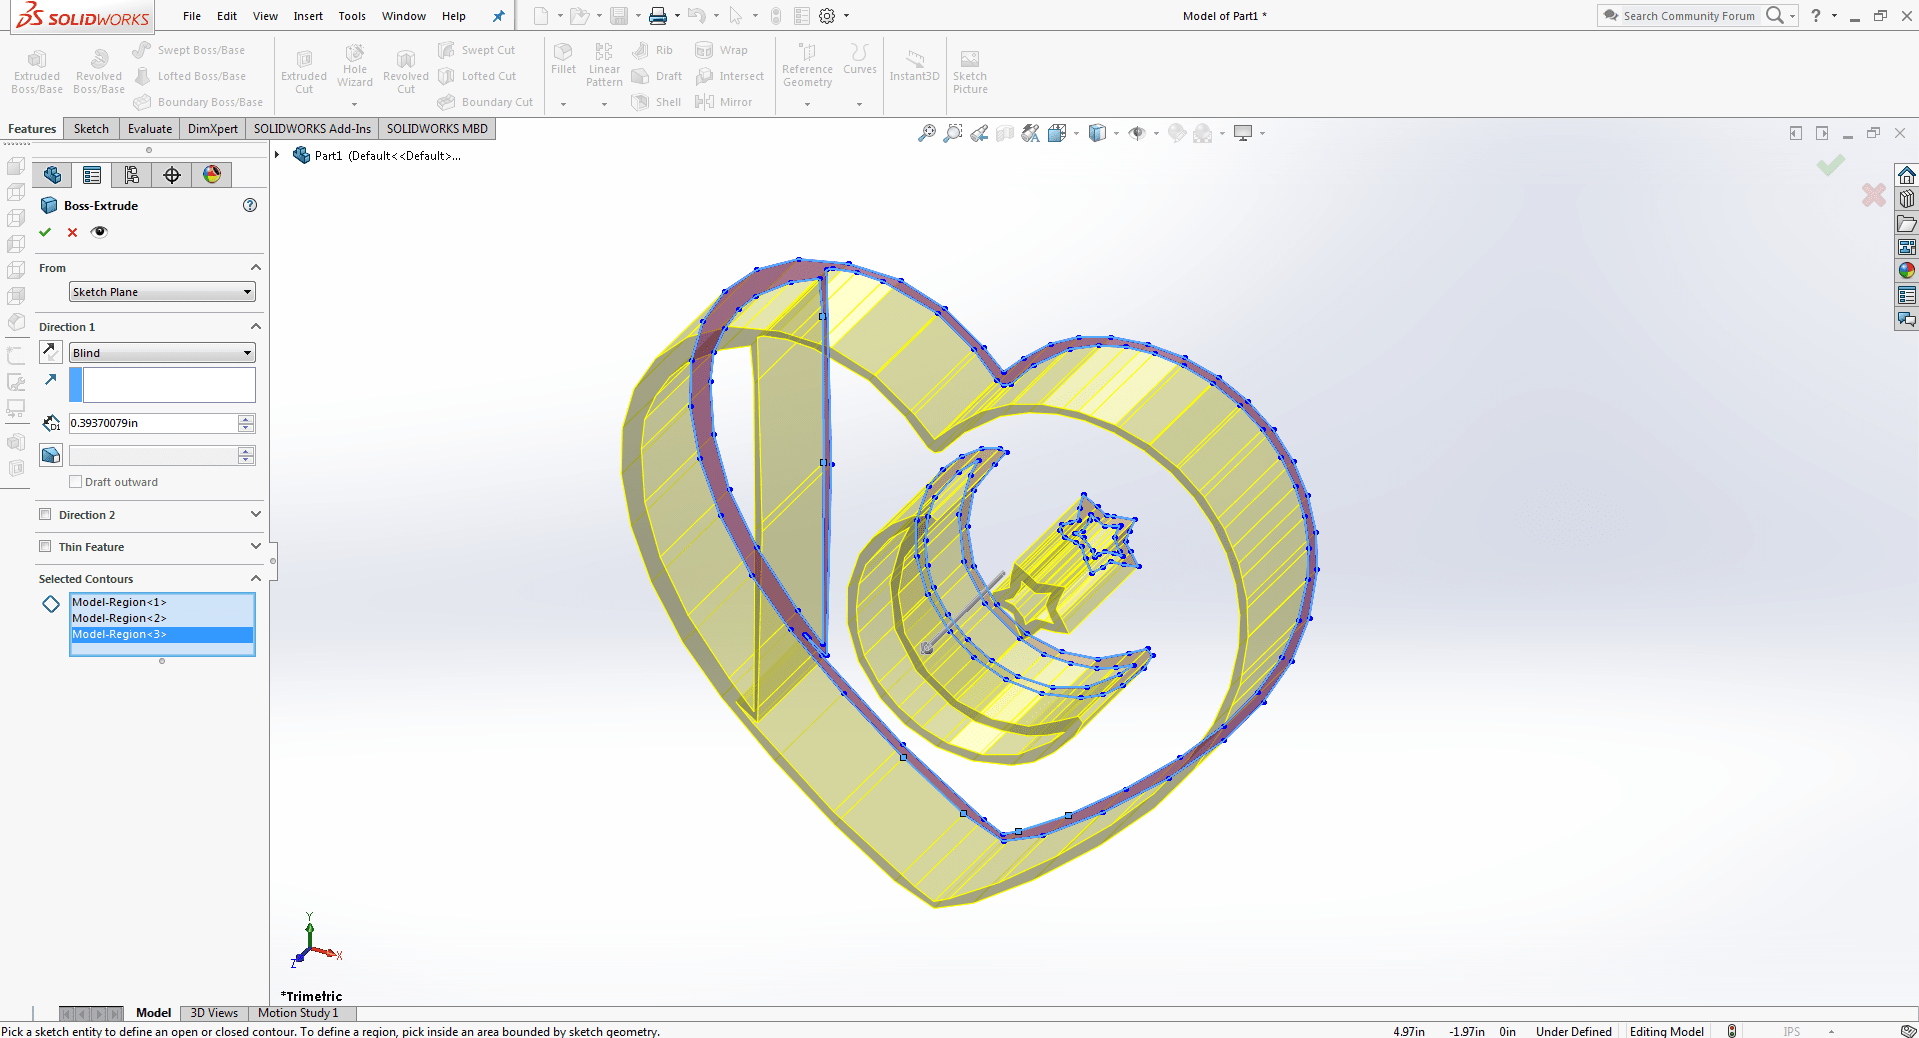Open the Display Style cube icon
Viewport: 1919px width, 1038px height.
pos(1097,133)
